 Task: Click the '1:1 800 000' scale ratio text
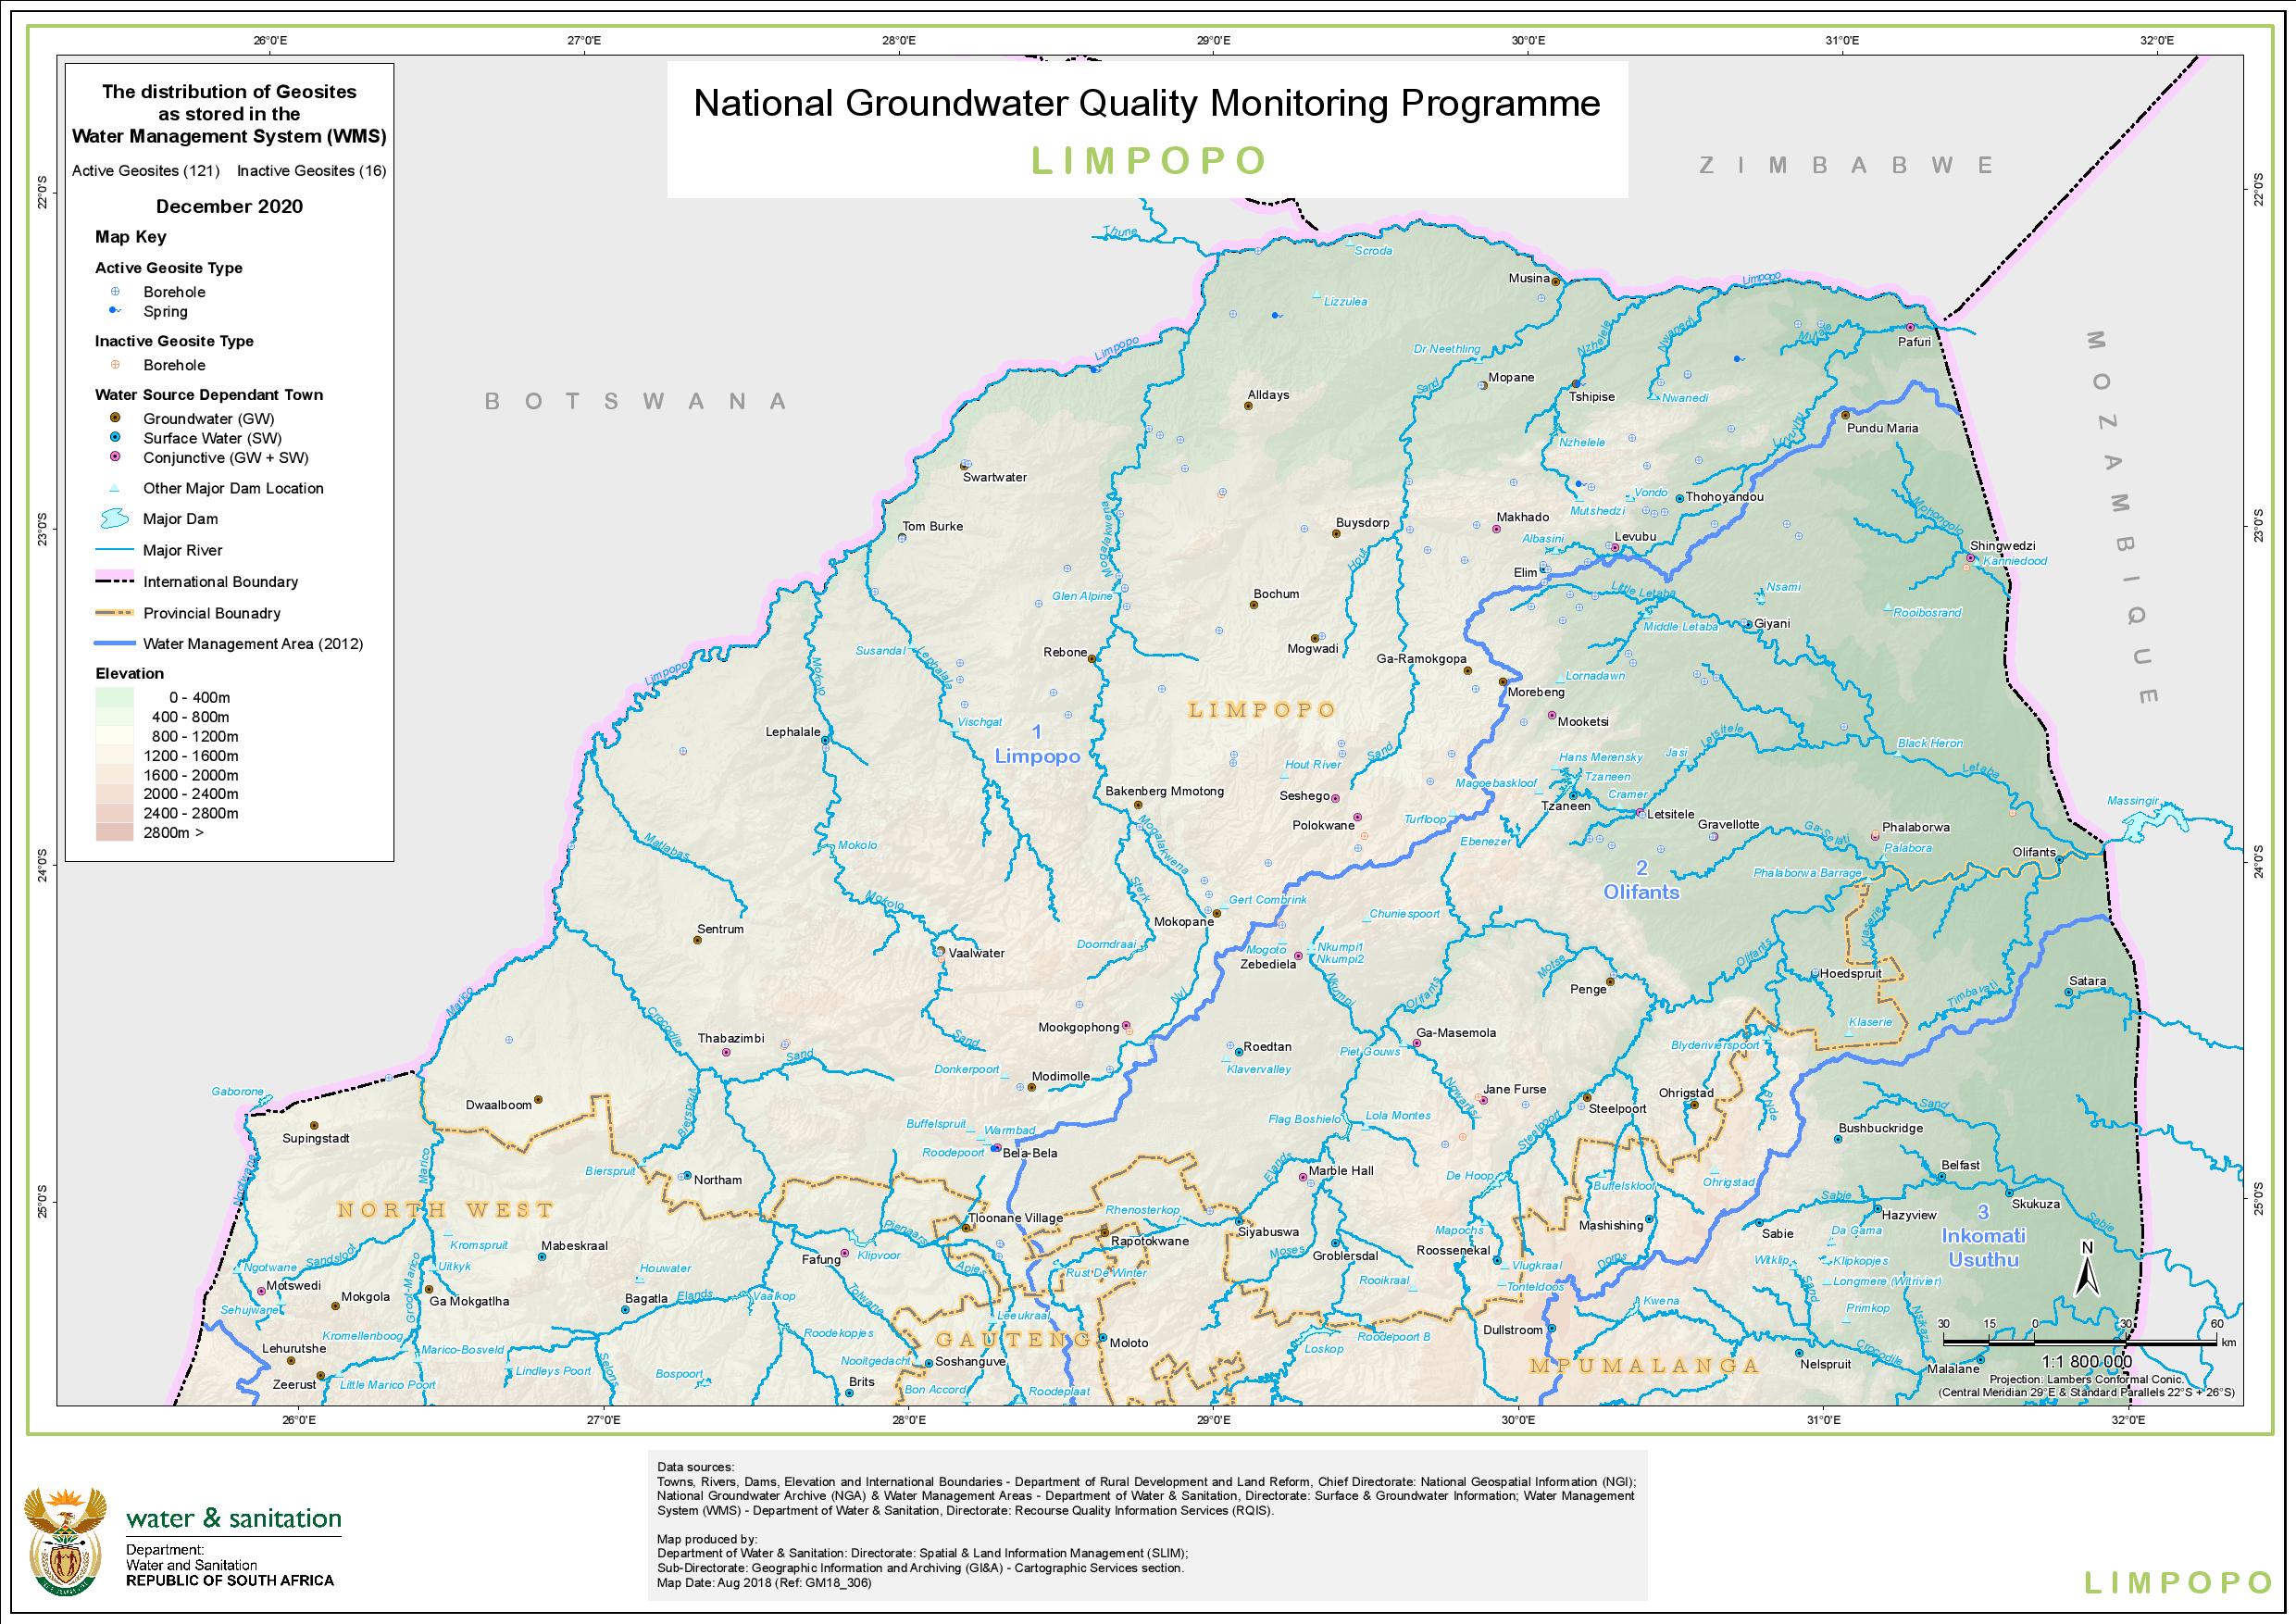pyautogui.click(x=2085, y=1361)
